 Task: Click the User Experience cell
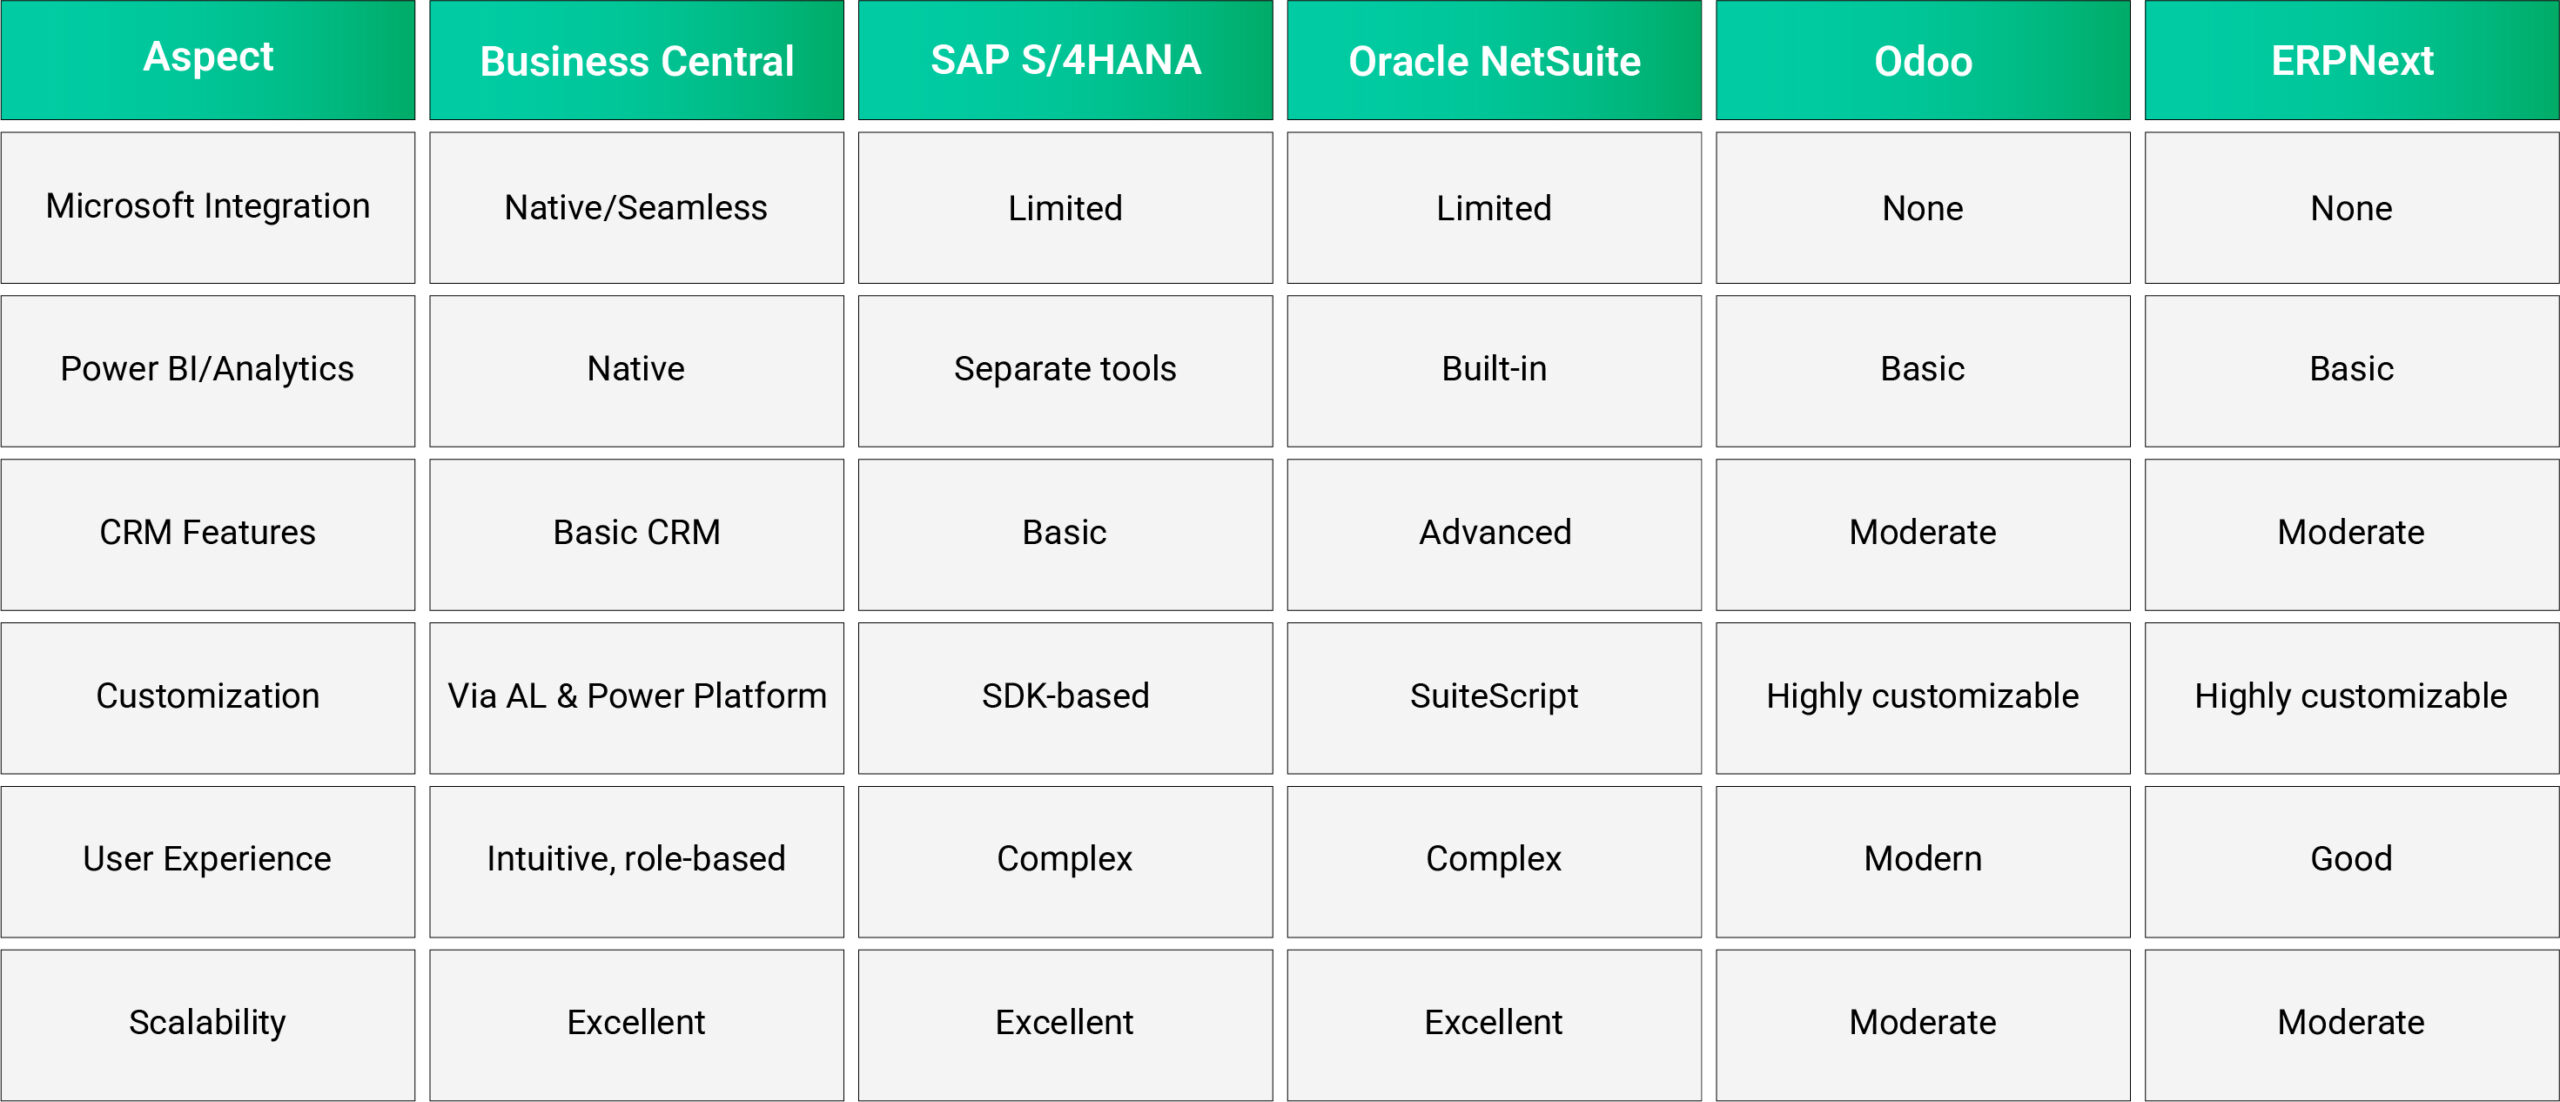[208, 859]
